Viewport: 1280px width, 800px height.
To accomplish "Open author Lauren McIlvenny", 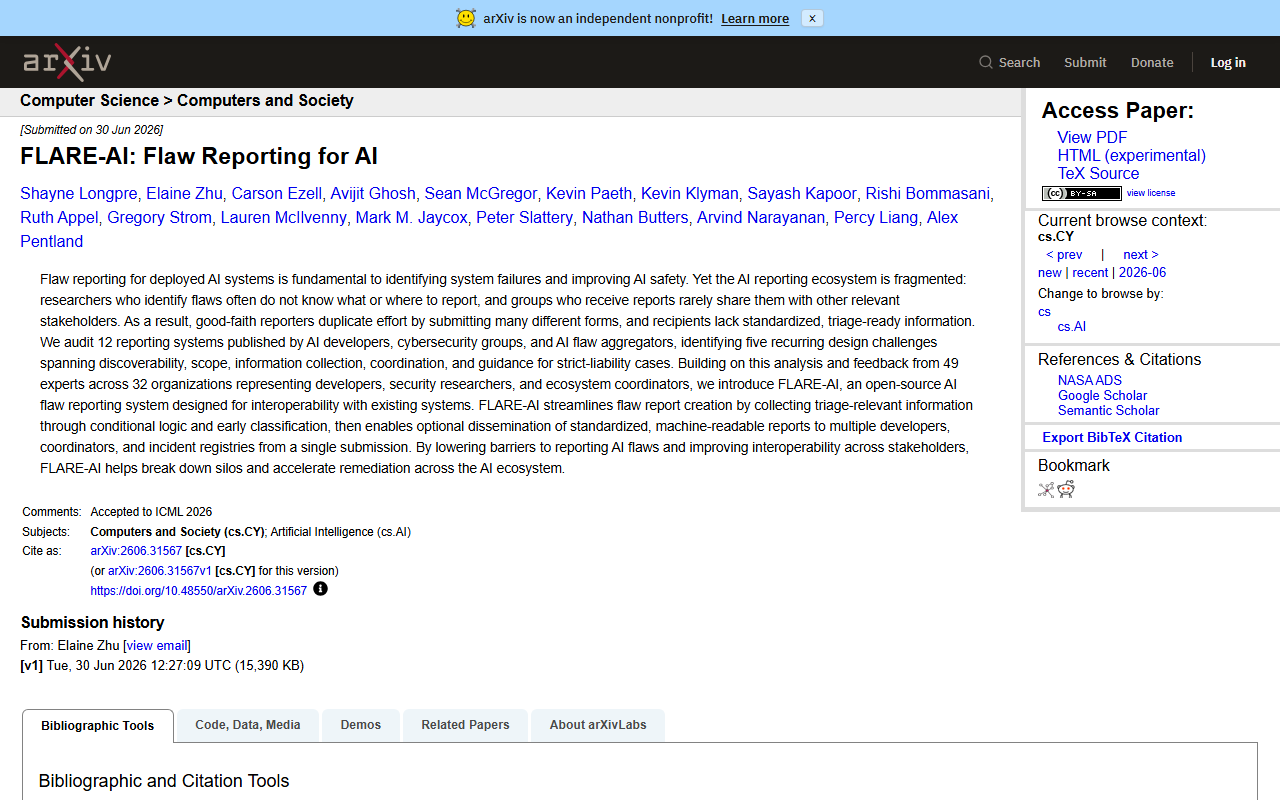I will (x=284, y=217).
